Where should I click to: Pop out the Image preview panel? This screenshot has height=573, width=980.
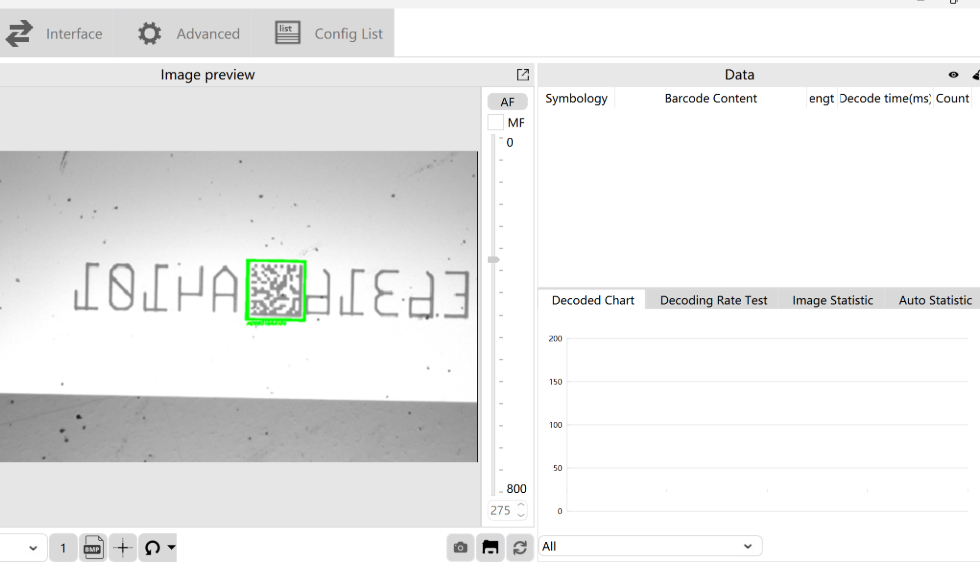tap(523, 75)
